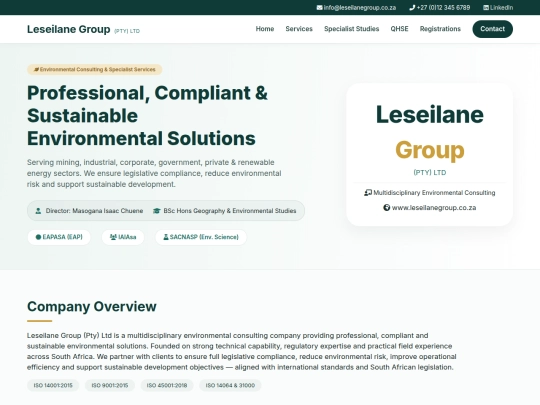Open Specialist Studies in the navigation
Viewport: 540px width, 405px height.
(x=351, y=29)
